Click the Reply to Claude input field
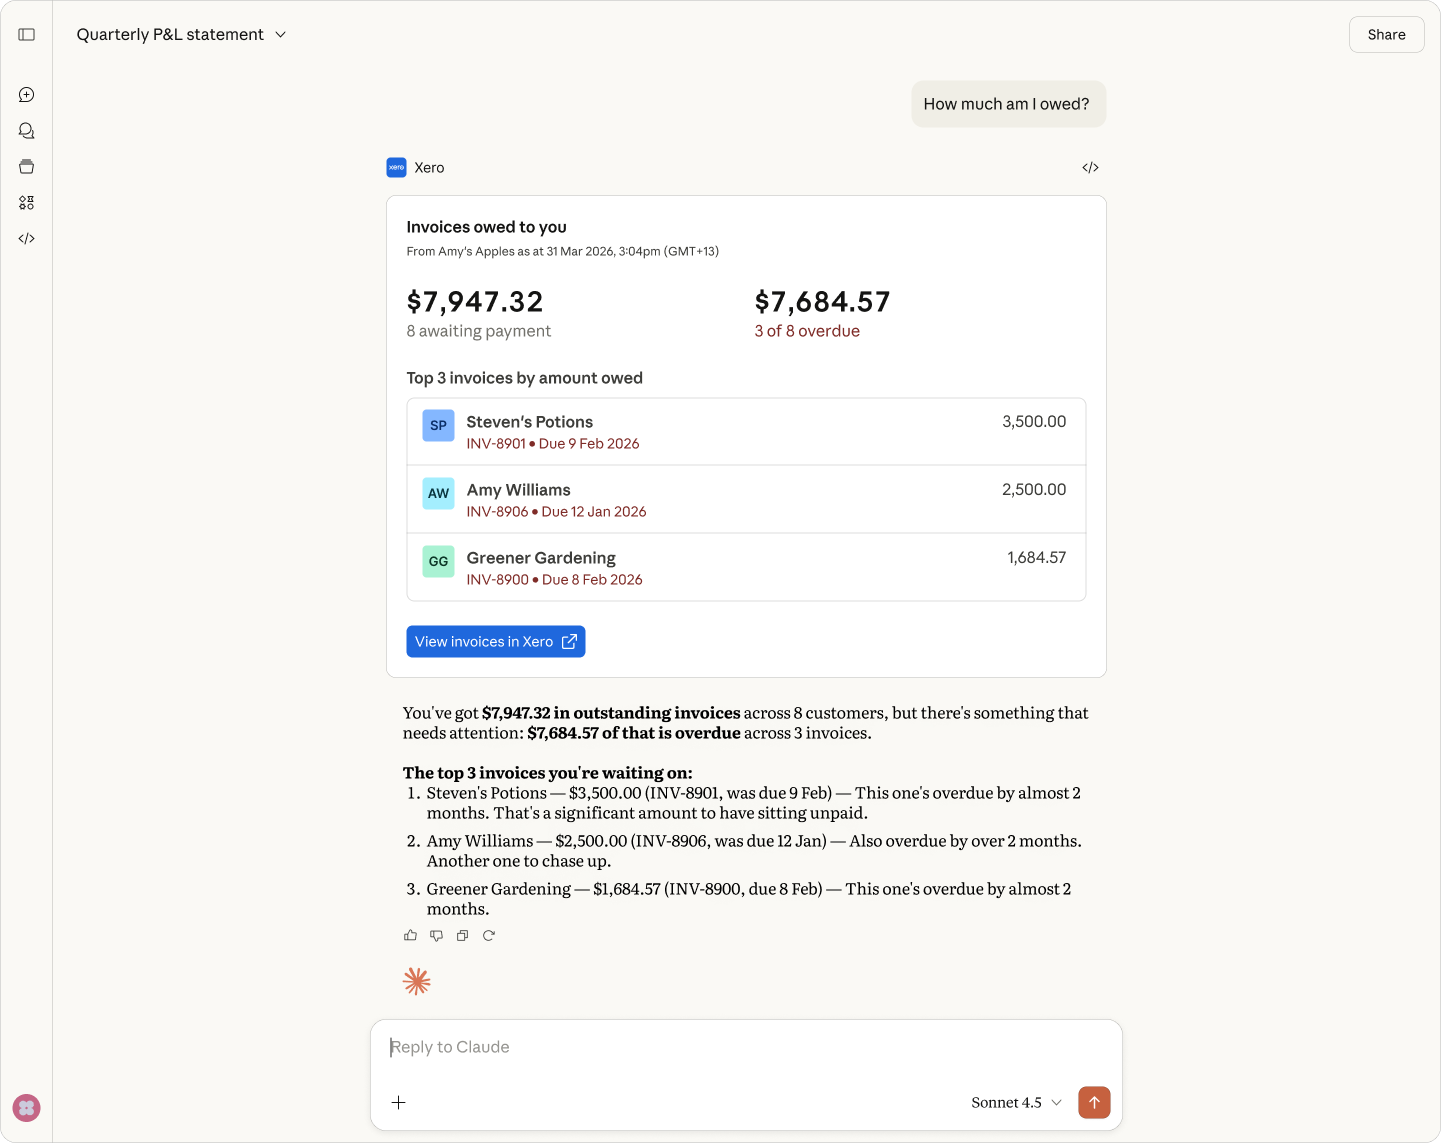1441x1143 pixels. pyautogui.click(x=746, y=1047)
